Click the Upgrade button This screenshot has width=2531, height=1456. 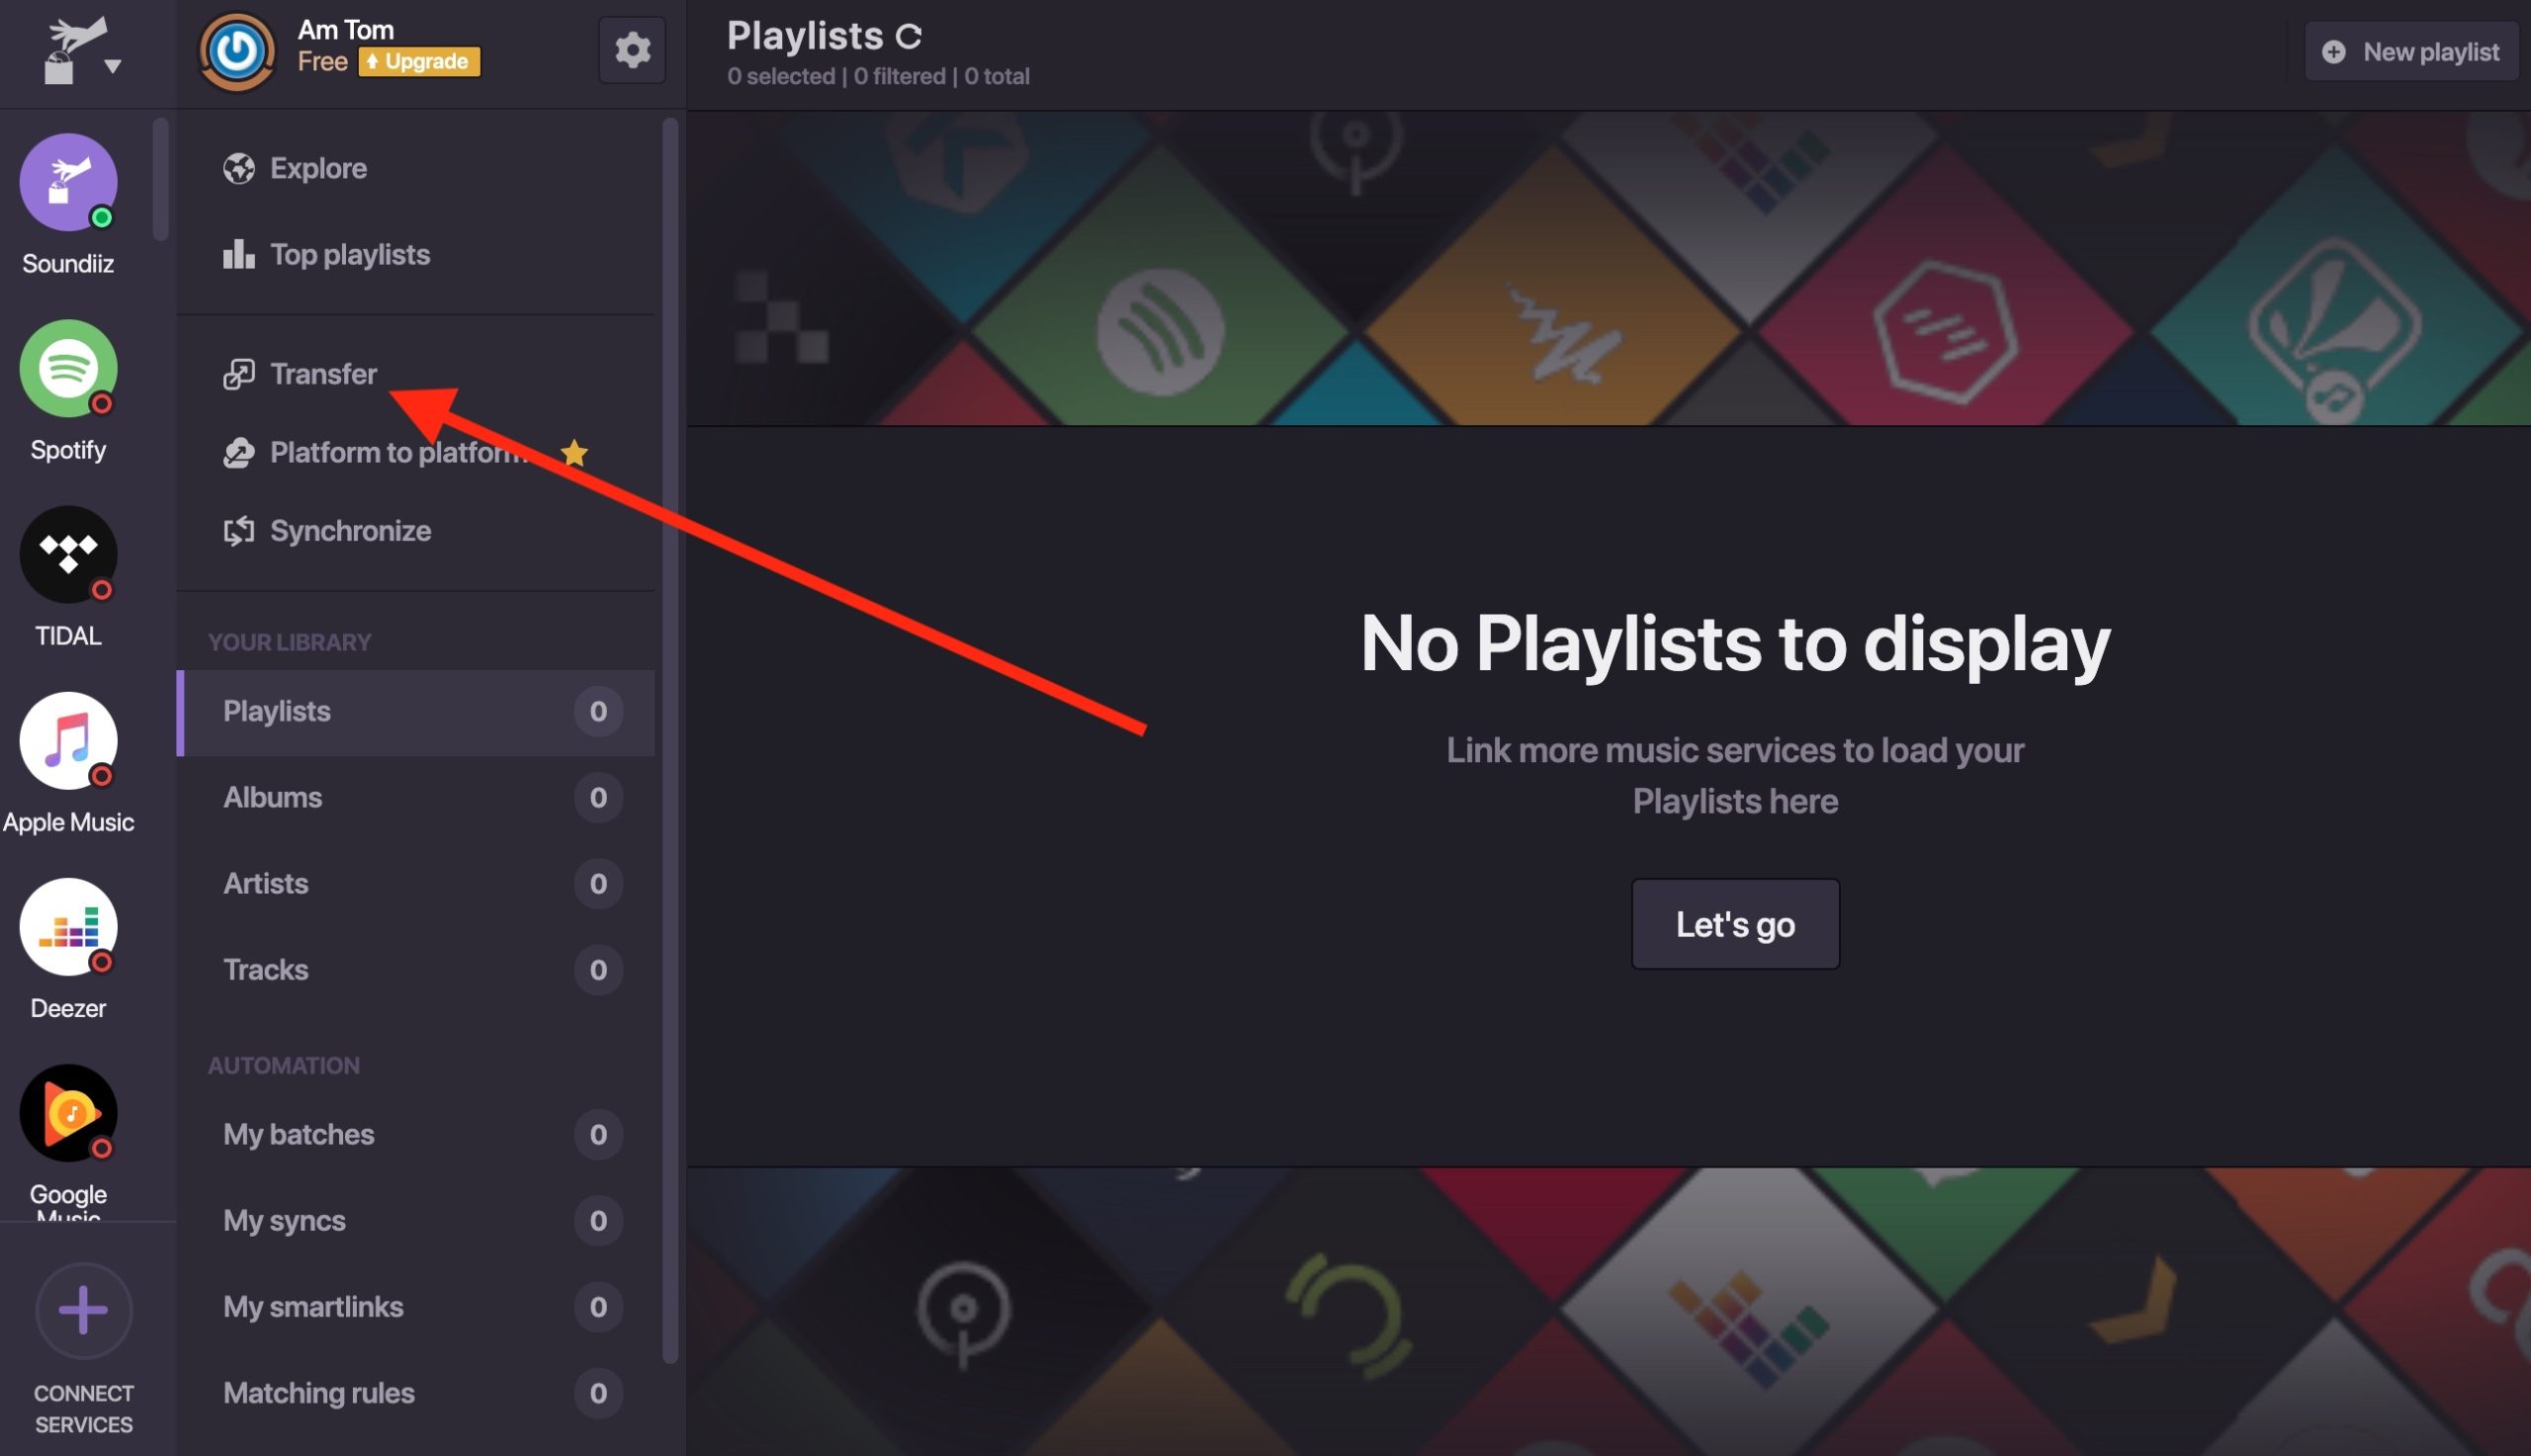419,61
